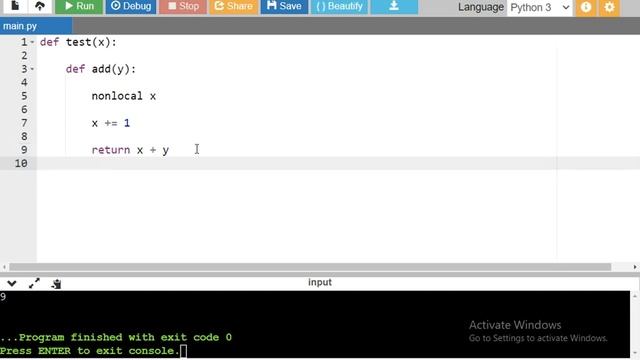Click the upload file icon
Screen dimensions: 640x360
pyautogui.click(x=40, y=6)
